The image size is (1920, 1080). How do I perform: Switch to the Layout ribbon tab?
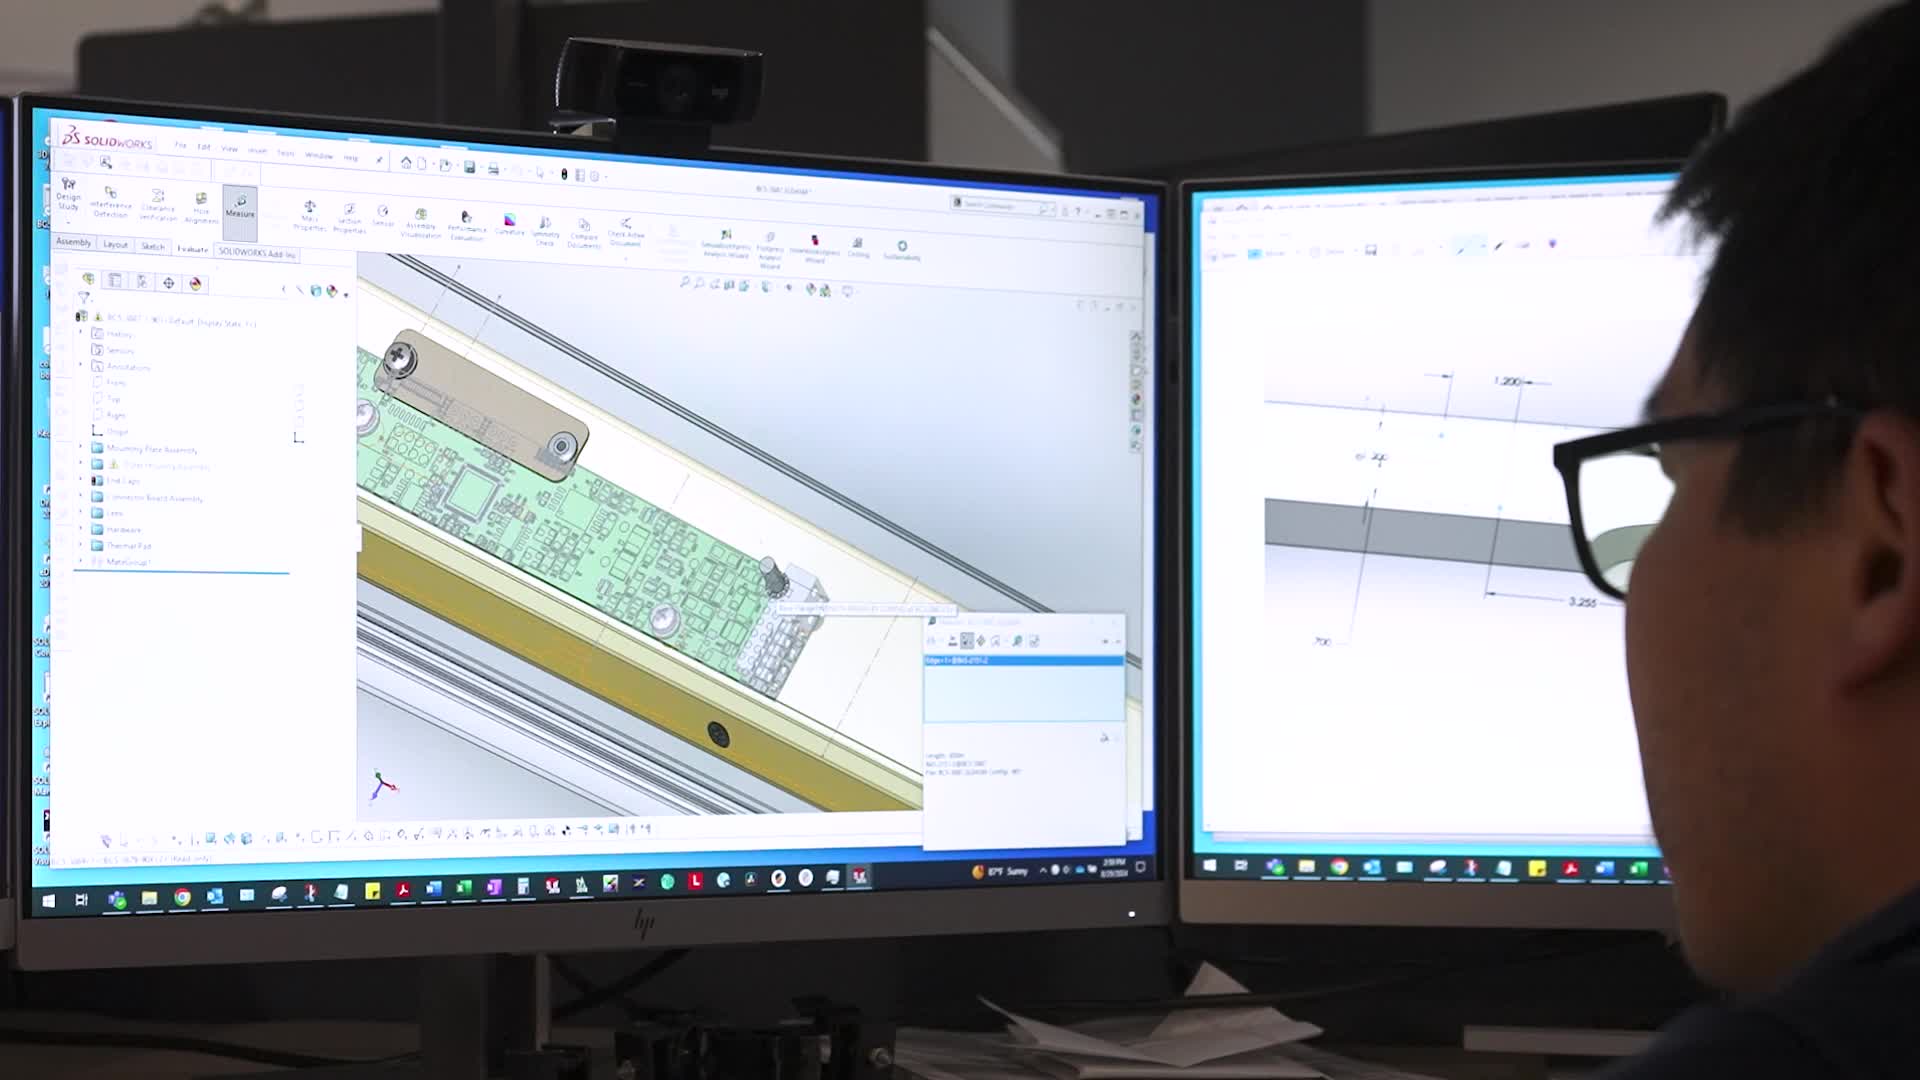click(115, 244)
